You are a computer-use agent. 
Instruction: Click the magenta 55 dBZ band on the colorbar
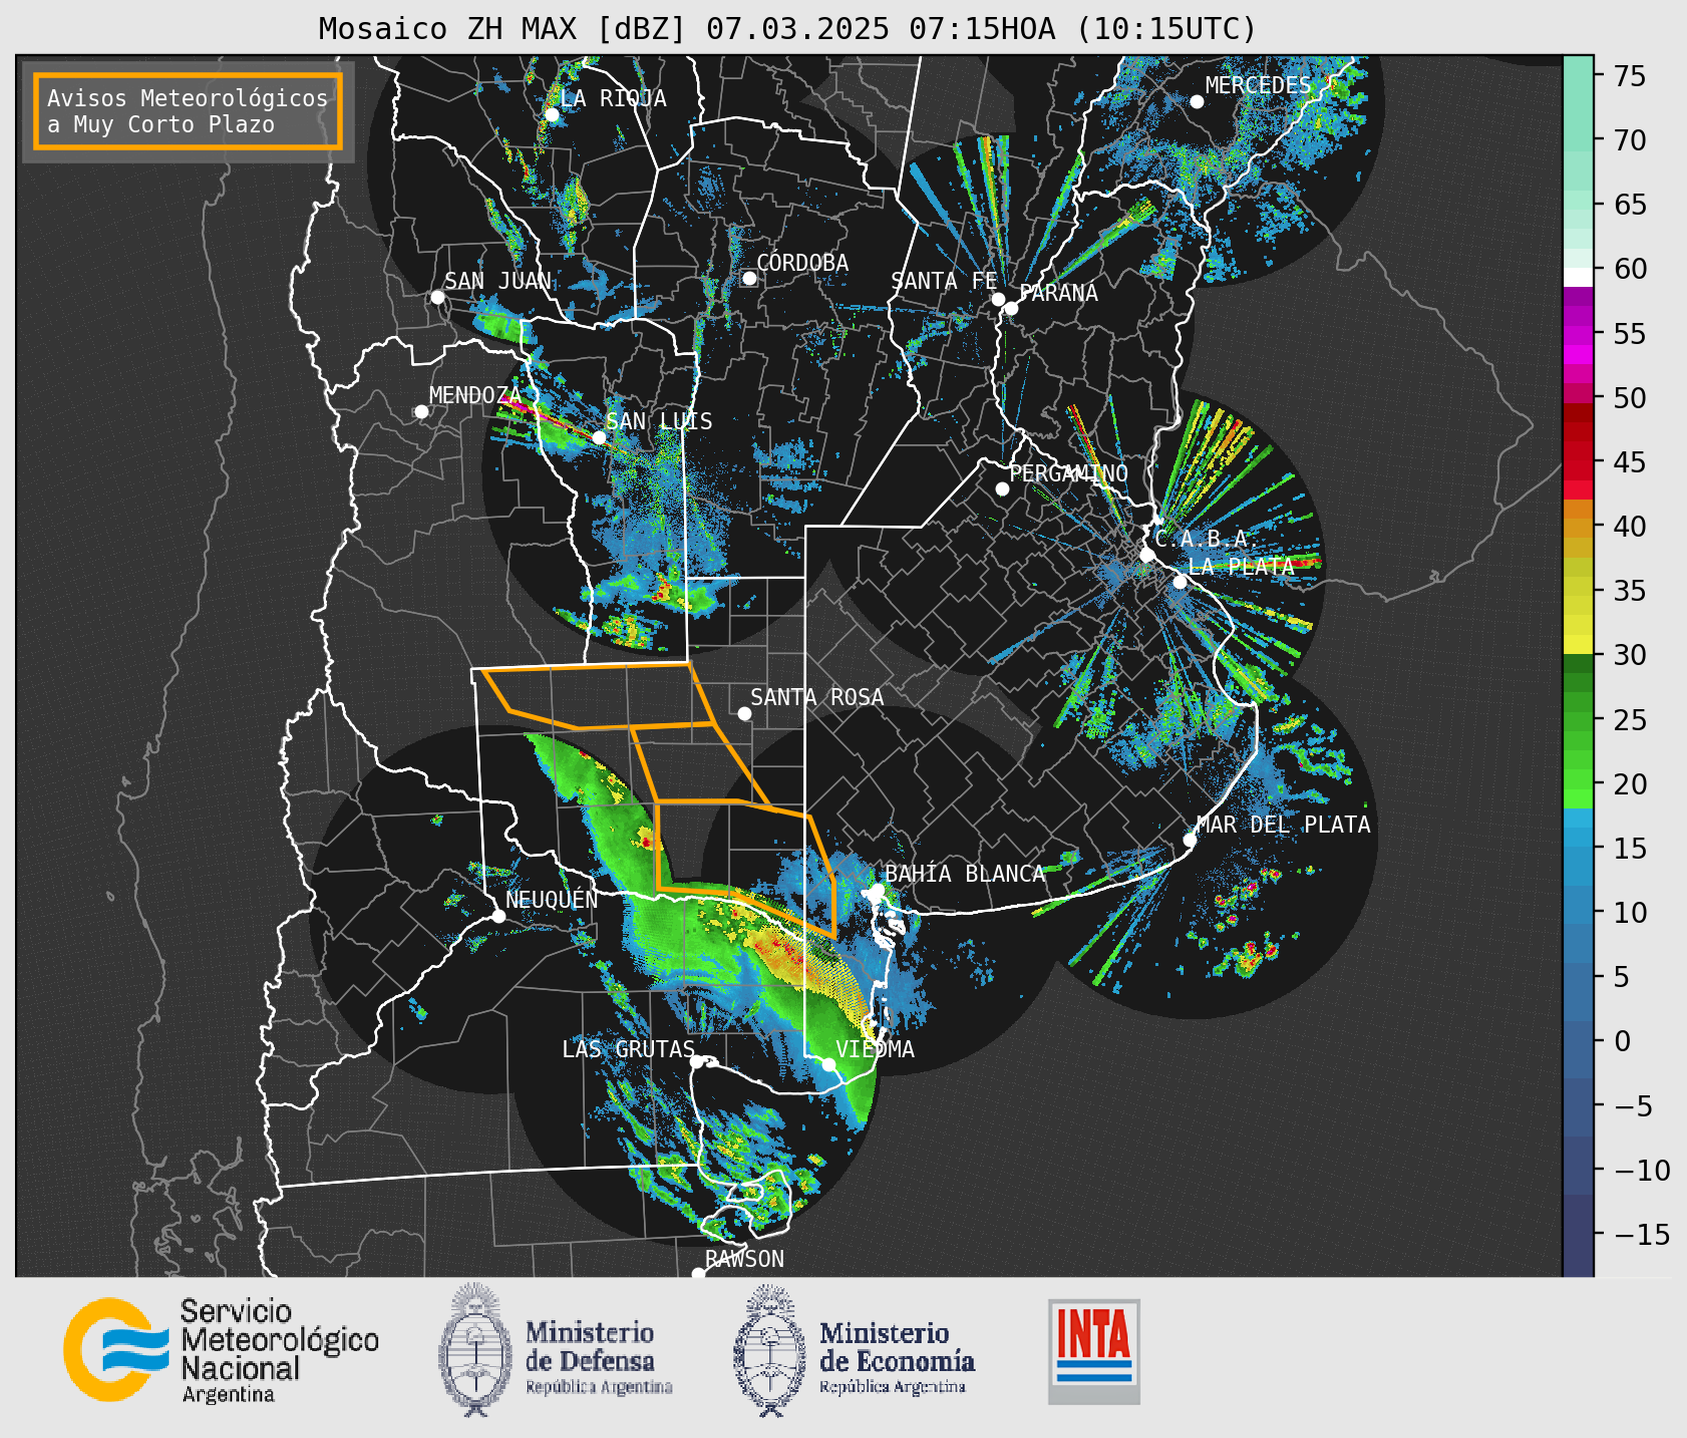coord(1578,334)
